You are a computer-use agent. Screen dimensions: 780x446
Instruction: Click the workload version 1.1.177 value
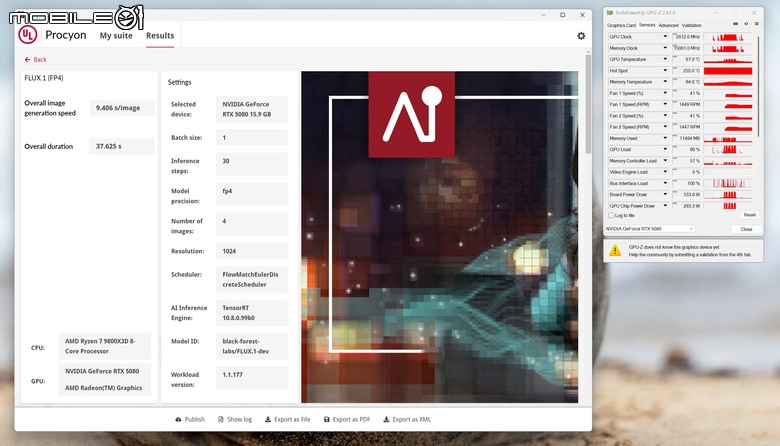pyautogui.click(x=252, y=378)
